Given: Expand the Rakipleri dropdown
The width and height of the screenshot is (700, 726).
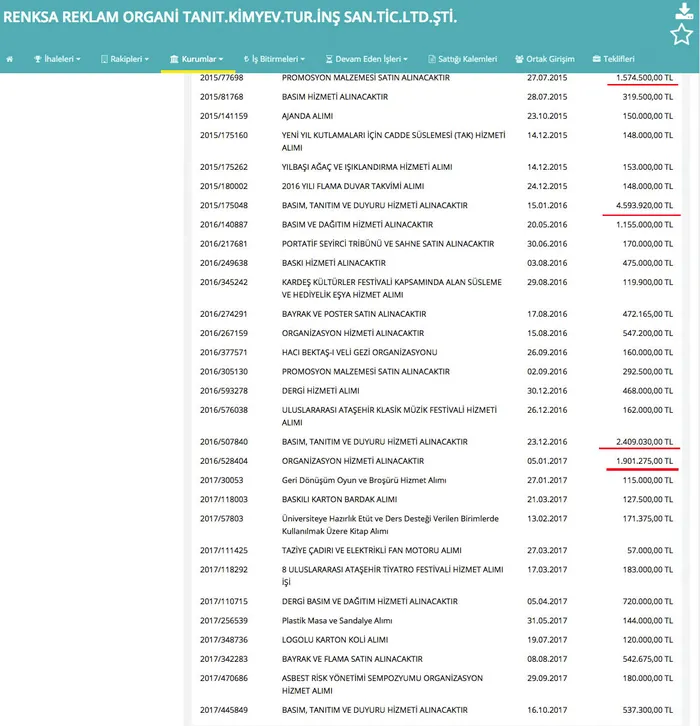Looking at the screenshot, I should [124, 59].
